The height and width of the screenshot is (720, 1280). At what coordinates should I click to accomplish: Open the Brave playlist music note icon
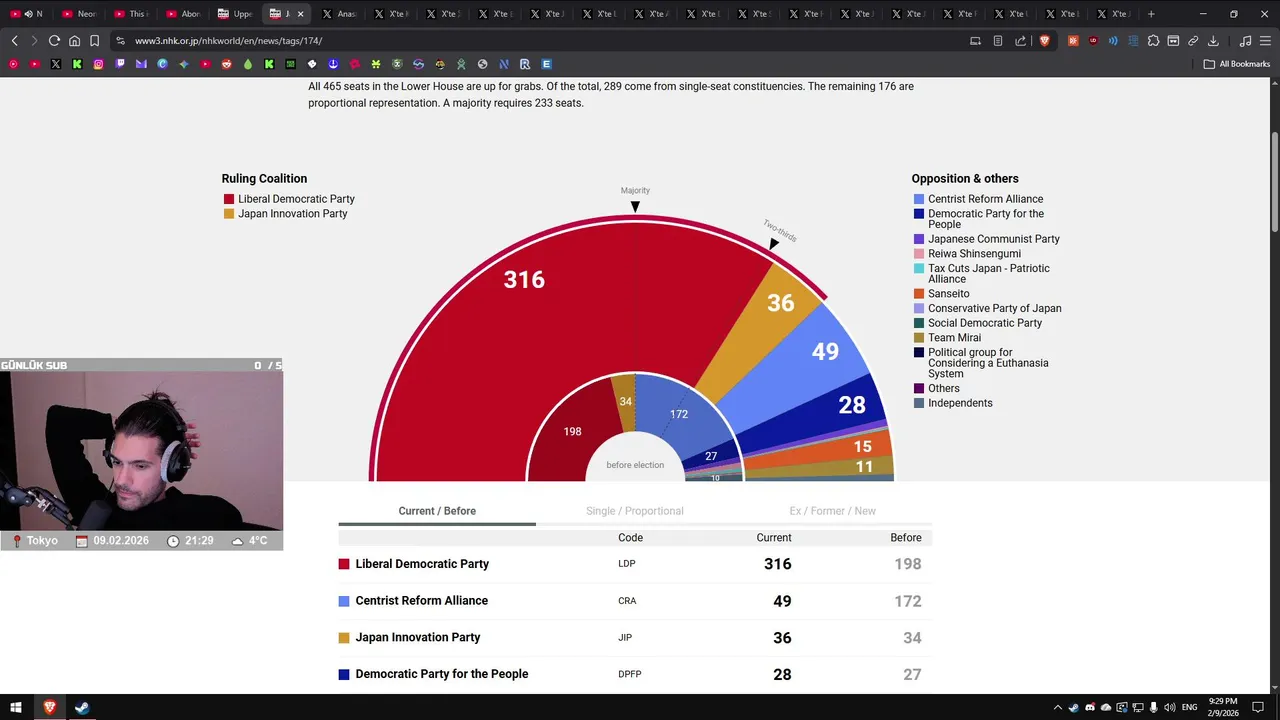coord(1245,41)
